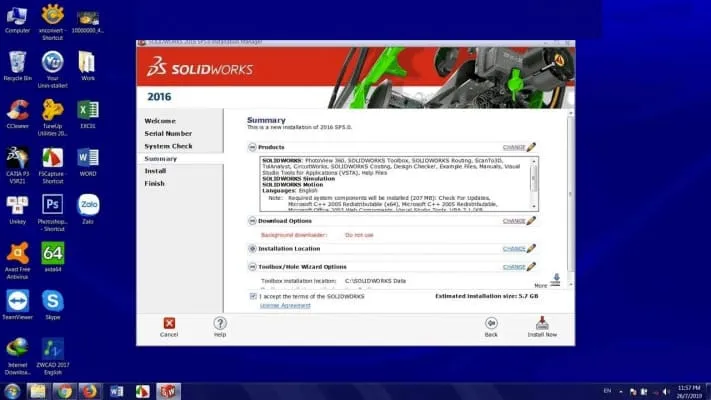Click CHANGE link for Installation Location
Viewport: 711px width, 400px height.
coord(514,249)
